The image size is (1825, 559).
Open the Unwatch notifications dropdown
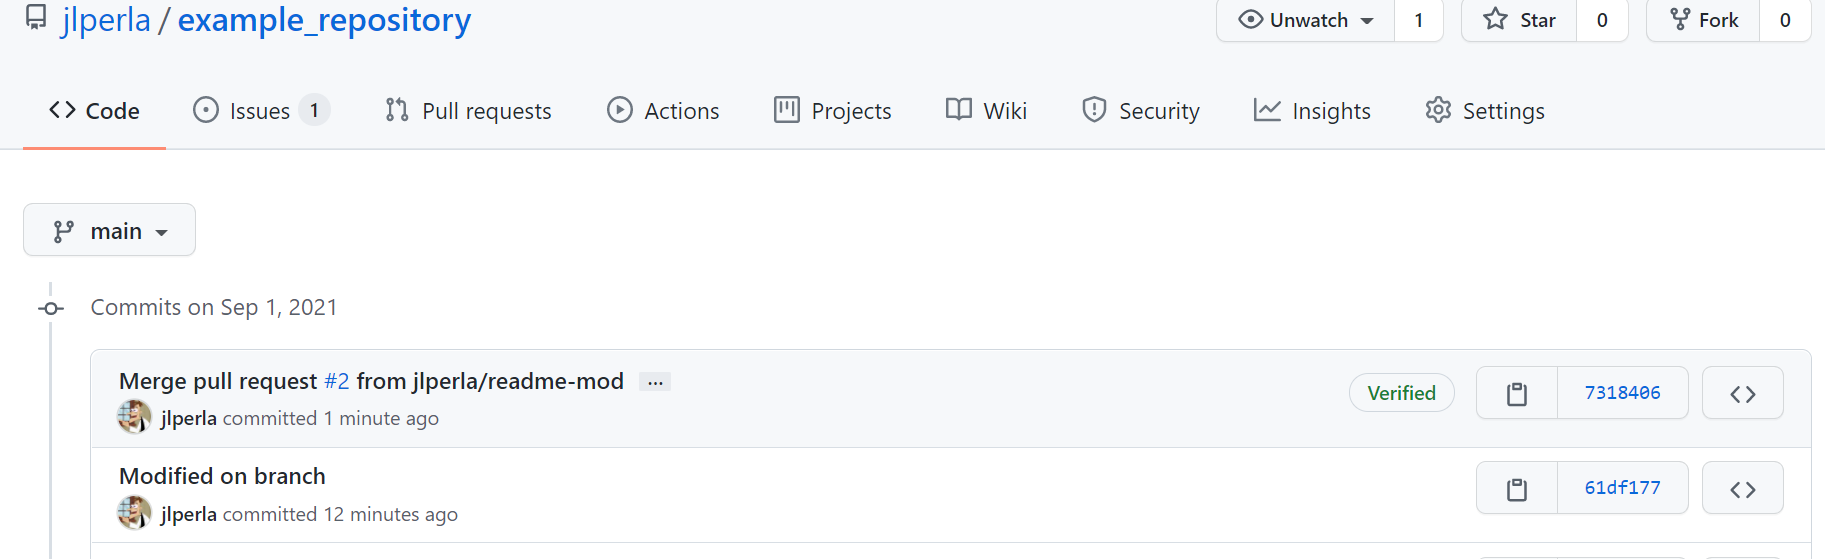point(1306,20)
